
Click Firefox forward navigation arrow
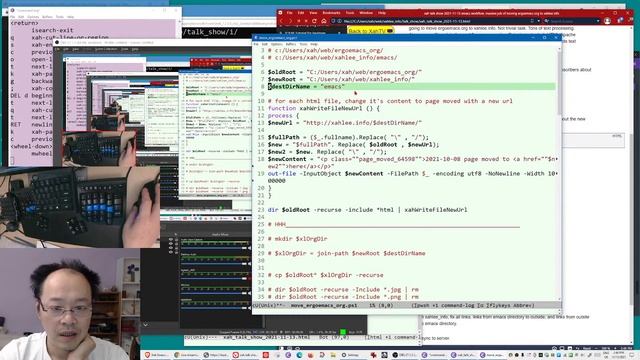pos(290,21)
